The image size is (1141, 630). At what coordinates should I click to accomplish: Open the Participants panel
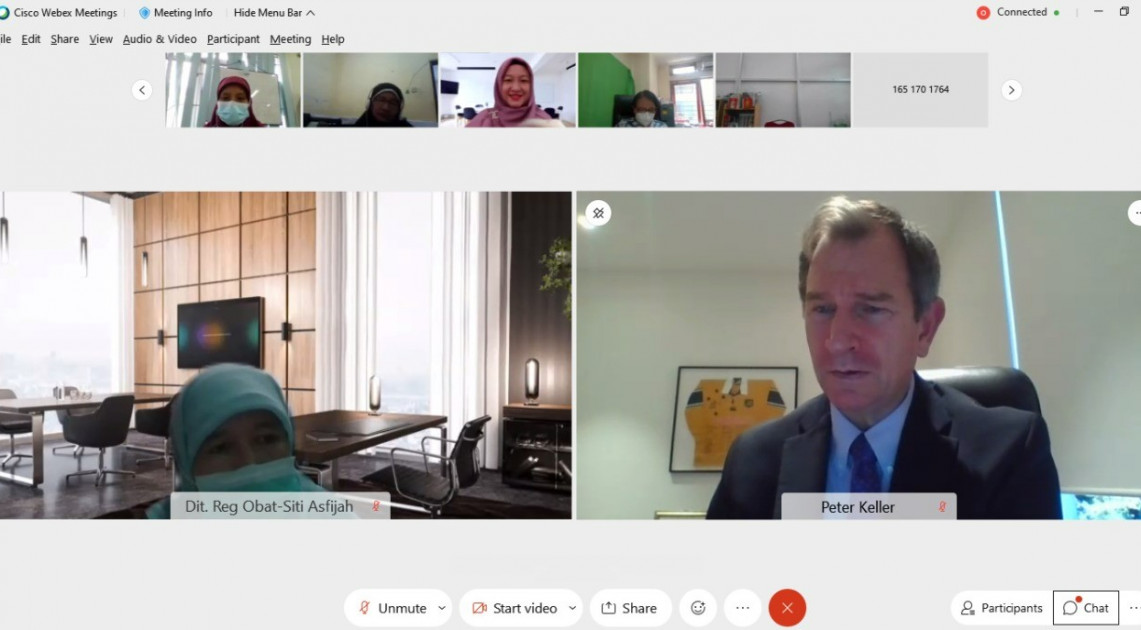[x=1001, y=608]
